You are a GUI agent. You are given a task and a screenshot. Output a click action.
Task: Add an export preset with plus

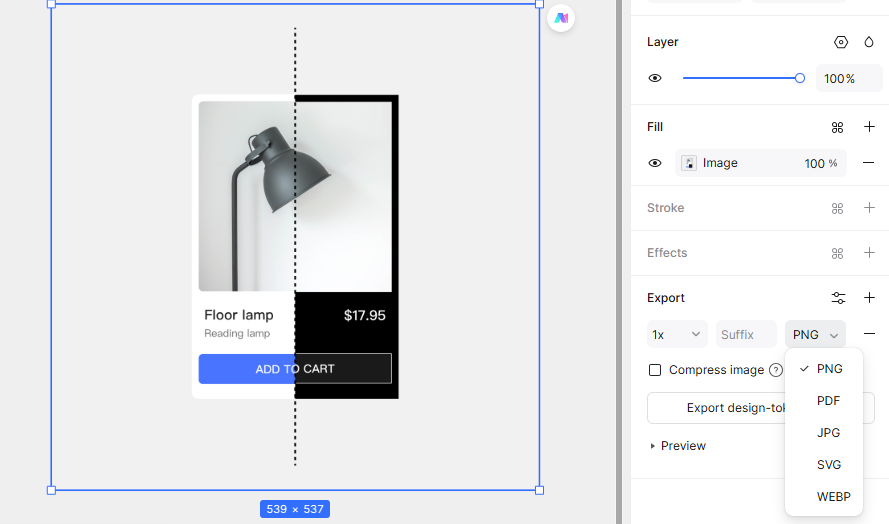click(x=869, y=298)
